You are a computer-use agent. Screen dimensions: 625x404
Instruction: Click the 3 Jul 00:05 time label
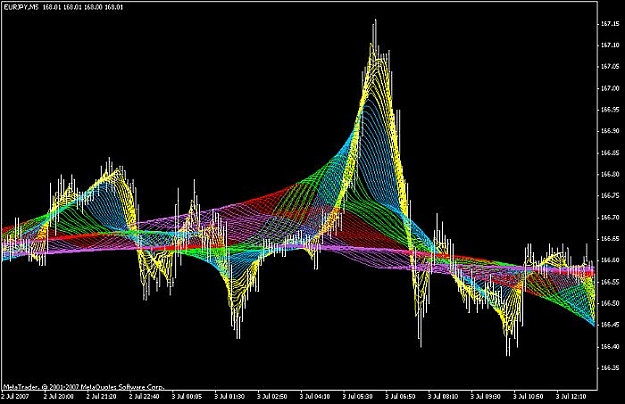(x=187, y=397)
